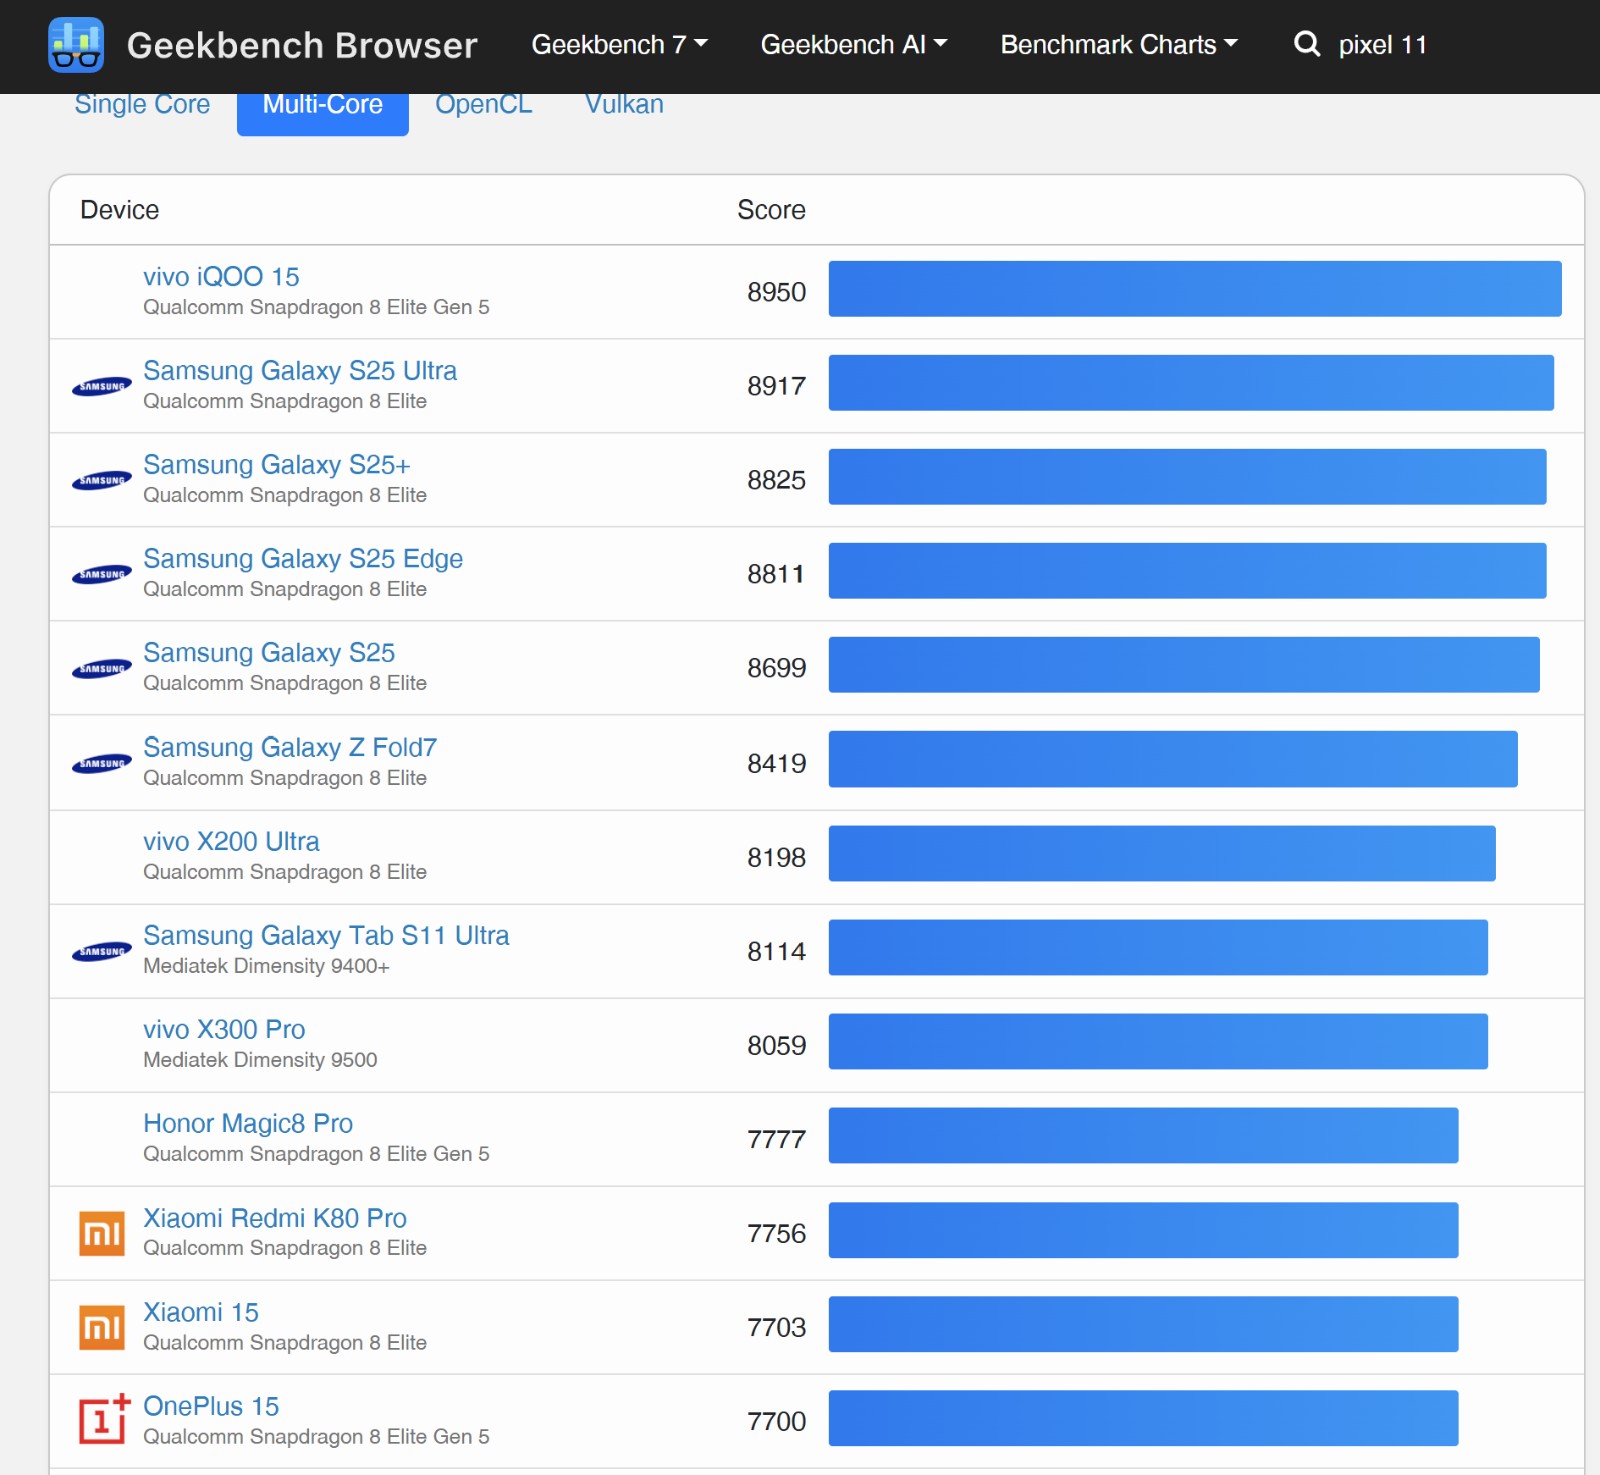Open the Samsung Galaxy S25 link
This screenshot has height=1475, width=1600.
(x=269, y=653)
